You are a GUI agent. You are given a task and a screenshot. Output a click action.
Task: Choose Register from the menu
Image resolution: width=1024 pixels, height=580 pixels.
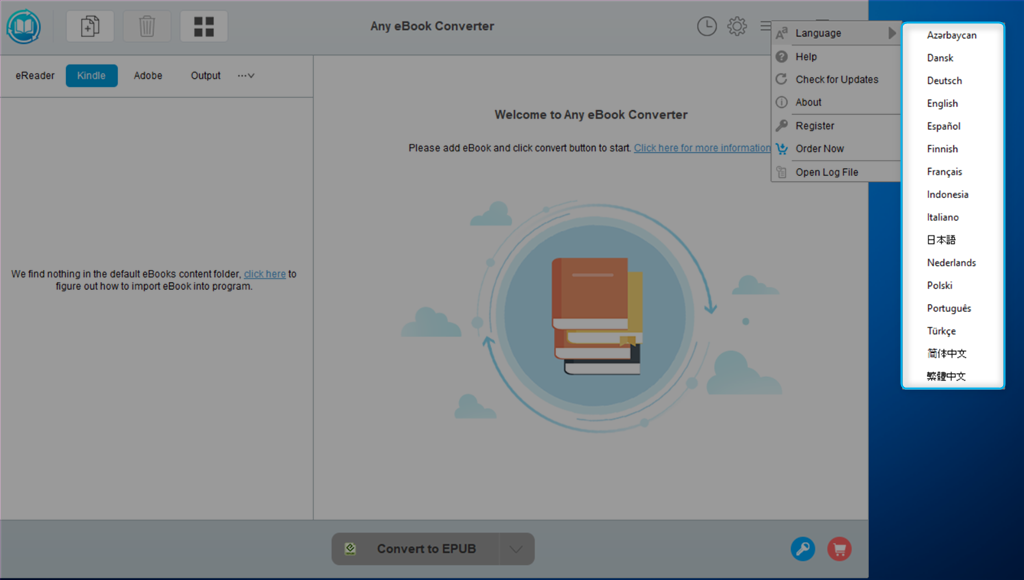836,126
